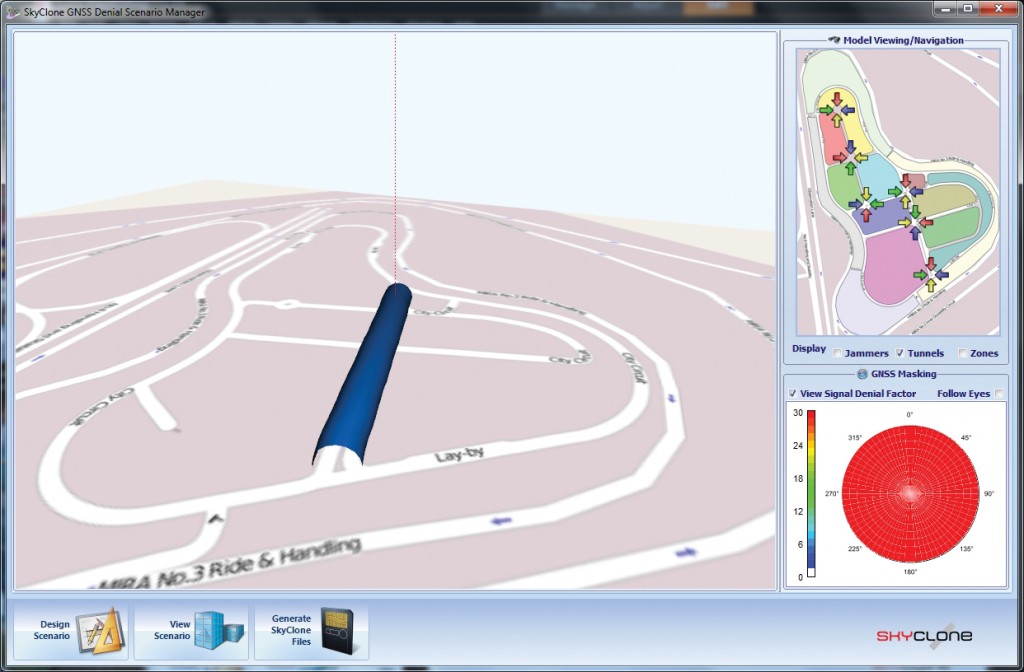Disable the Tunnels display checkbox
This screenshot has height=672, width=1024.
tap(900, 352)
